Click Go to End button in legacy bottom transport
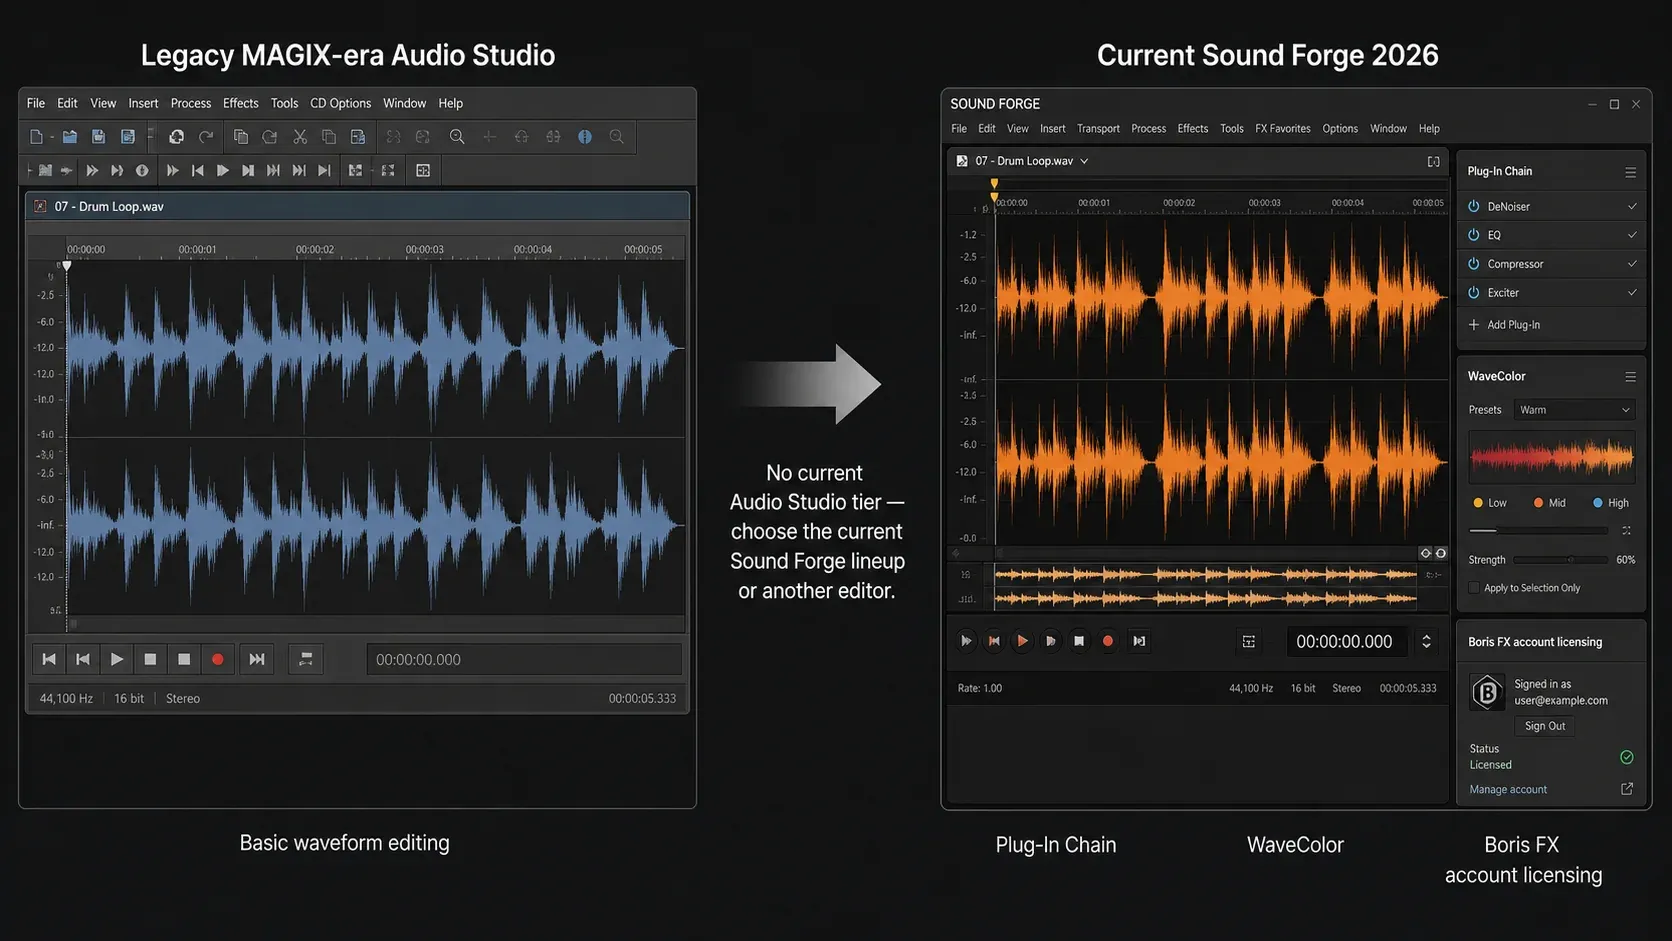 257,659
